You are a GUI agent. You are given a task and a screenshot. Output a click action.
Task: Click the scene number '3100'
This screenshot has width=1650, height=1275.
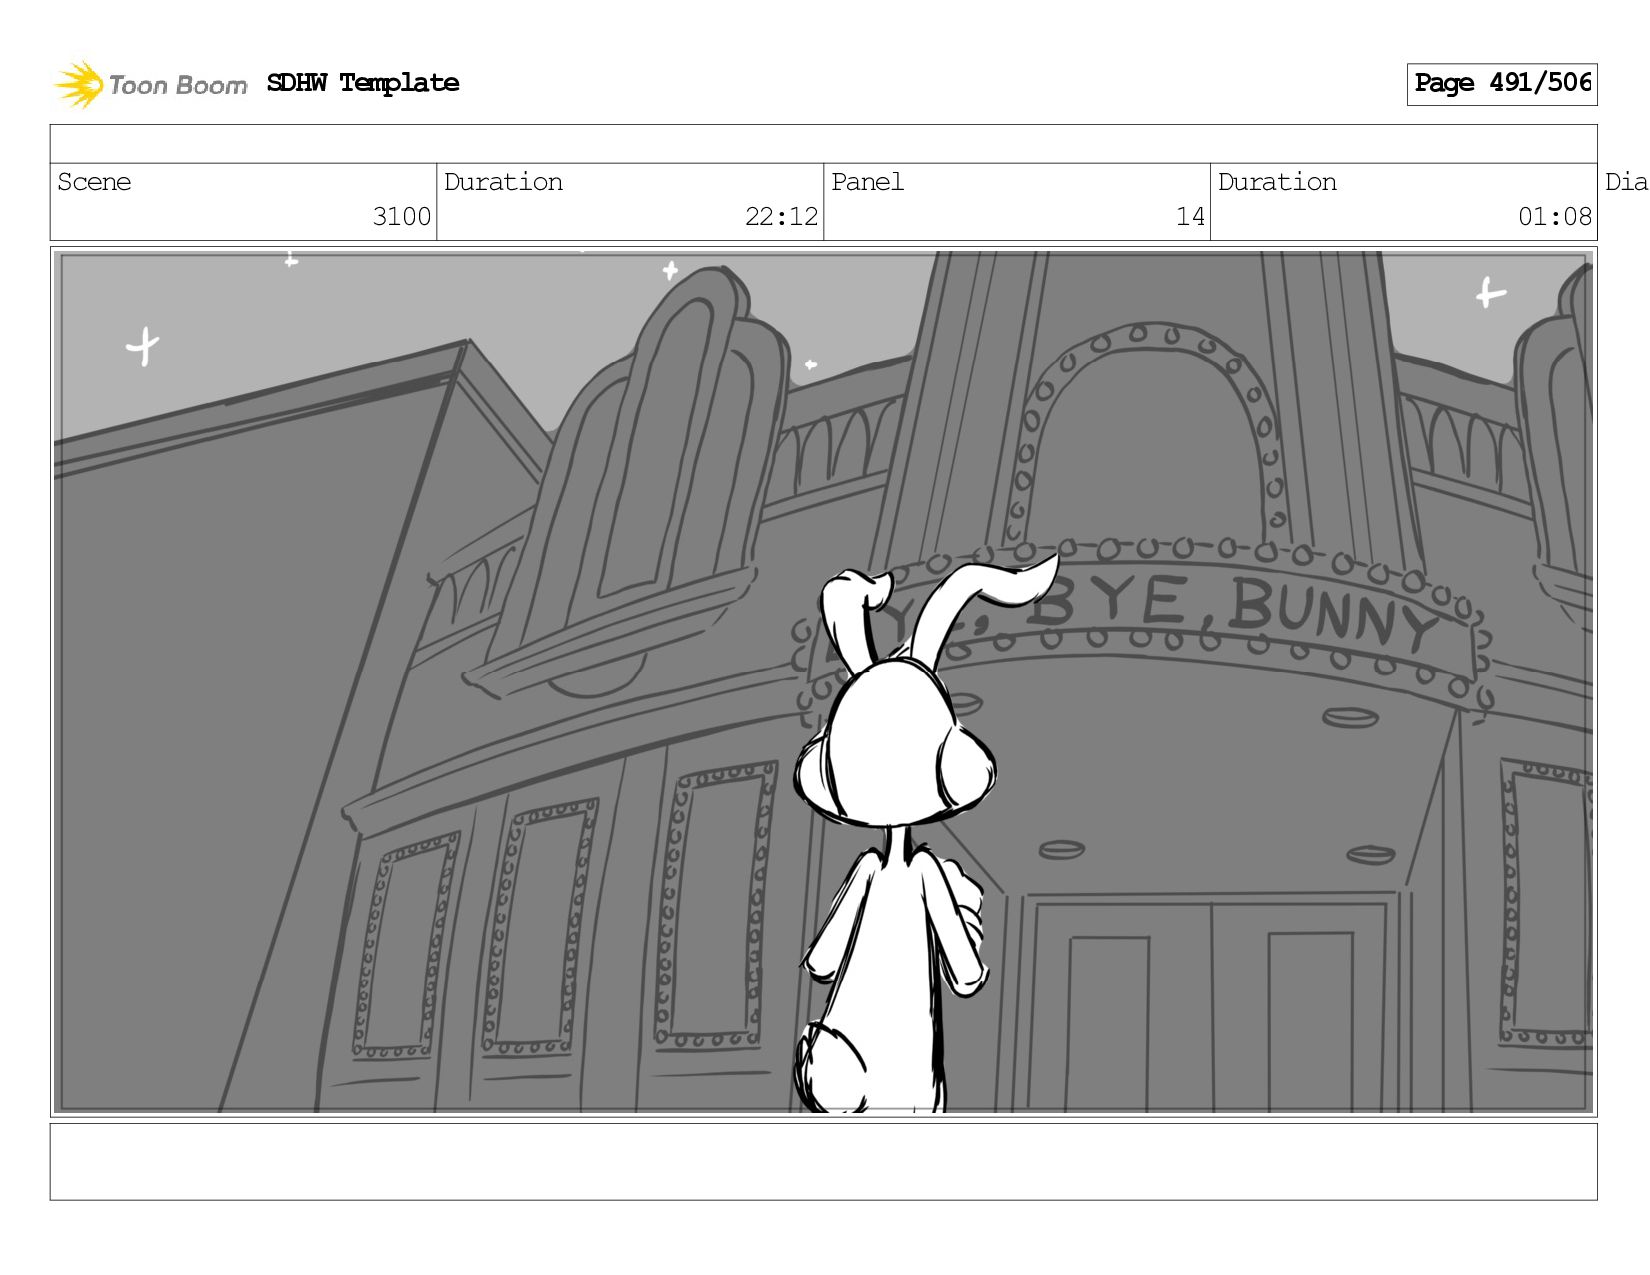pyautogui.click(x=401, y=217)
